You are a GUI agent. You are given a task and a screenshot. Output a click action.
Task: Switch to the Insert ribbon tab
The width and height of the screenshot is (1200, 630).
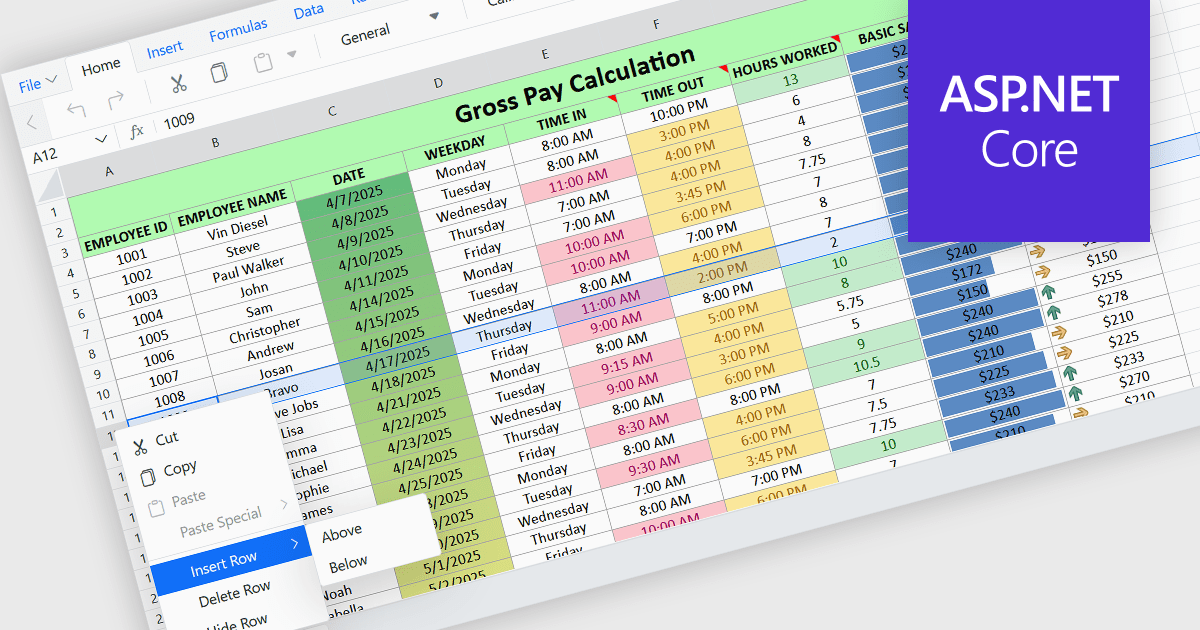[x=165, y=50]
